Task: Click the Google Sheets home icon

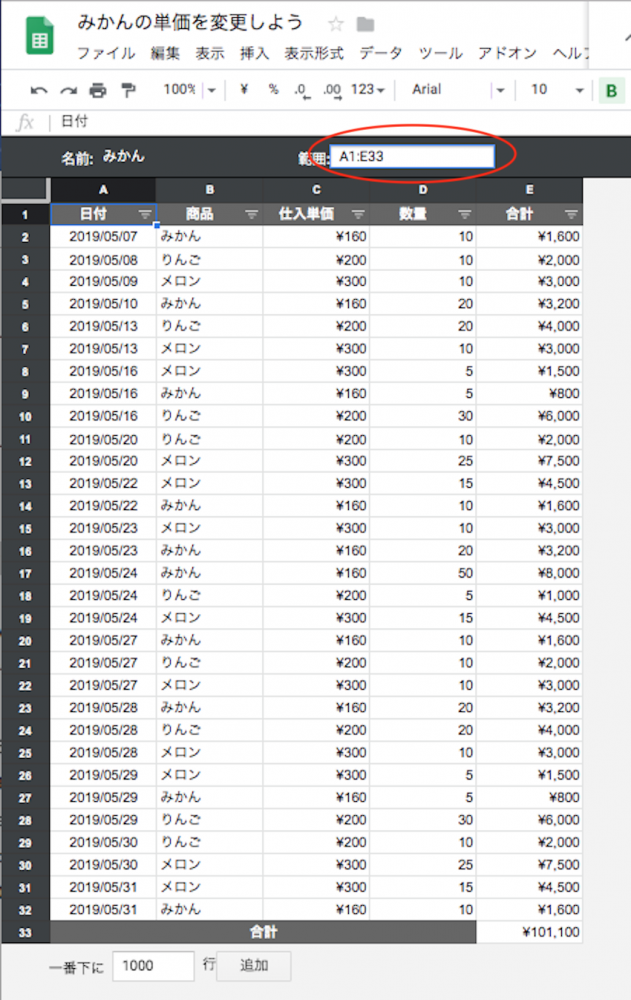Action: tap(40, 37)
